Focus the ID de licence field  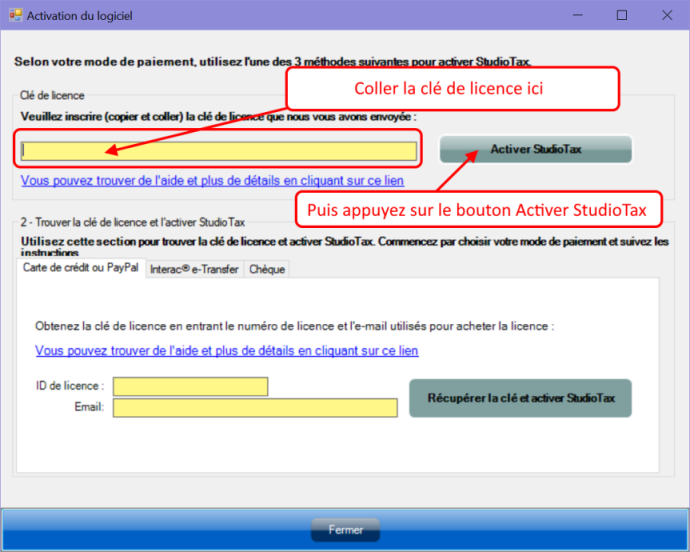pos(190,386)
